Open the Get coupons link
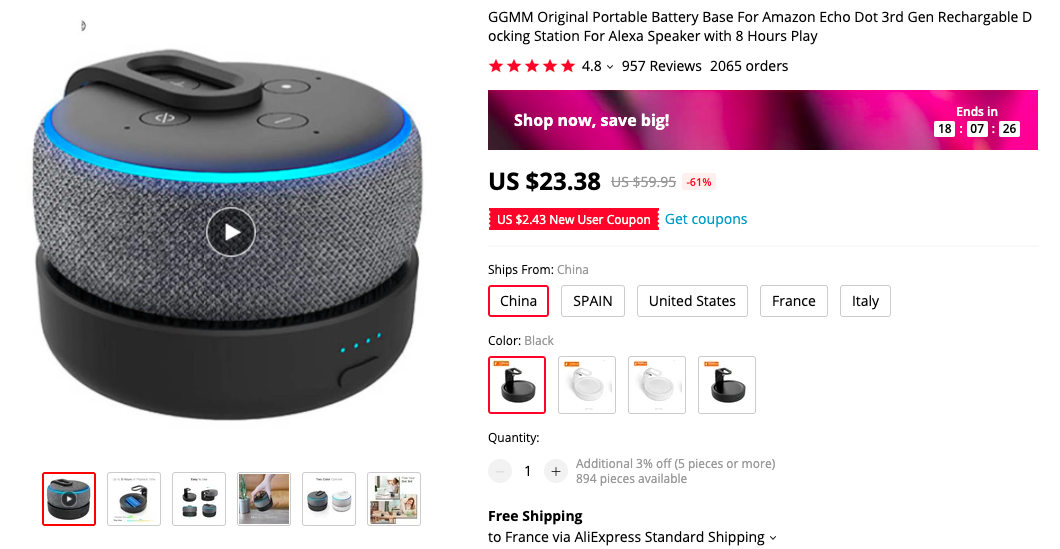 click(706, 219)
